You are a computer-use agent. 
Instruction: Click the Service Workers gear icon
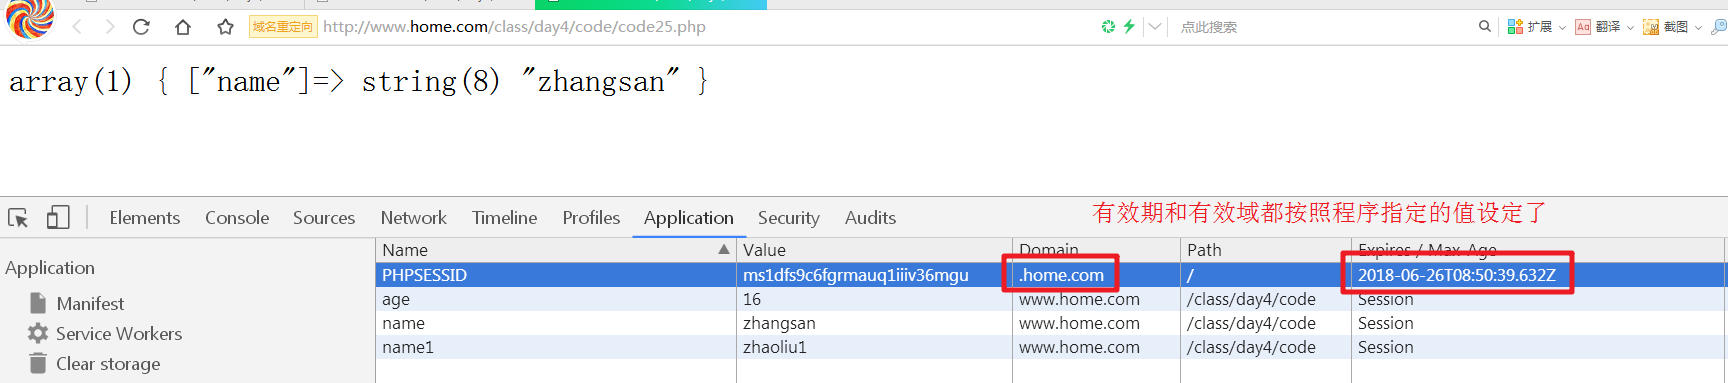click(38, 333)
